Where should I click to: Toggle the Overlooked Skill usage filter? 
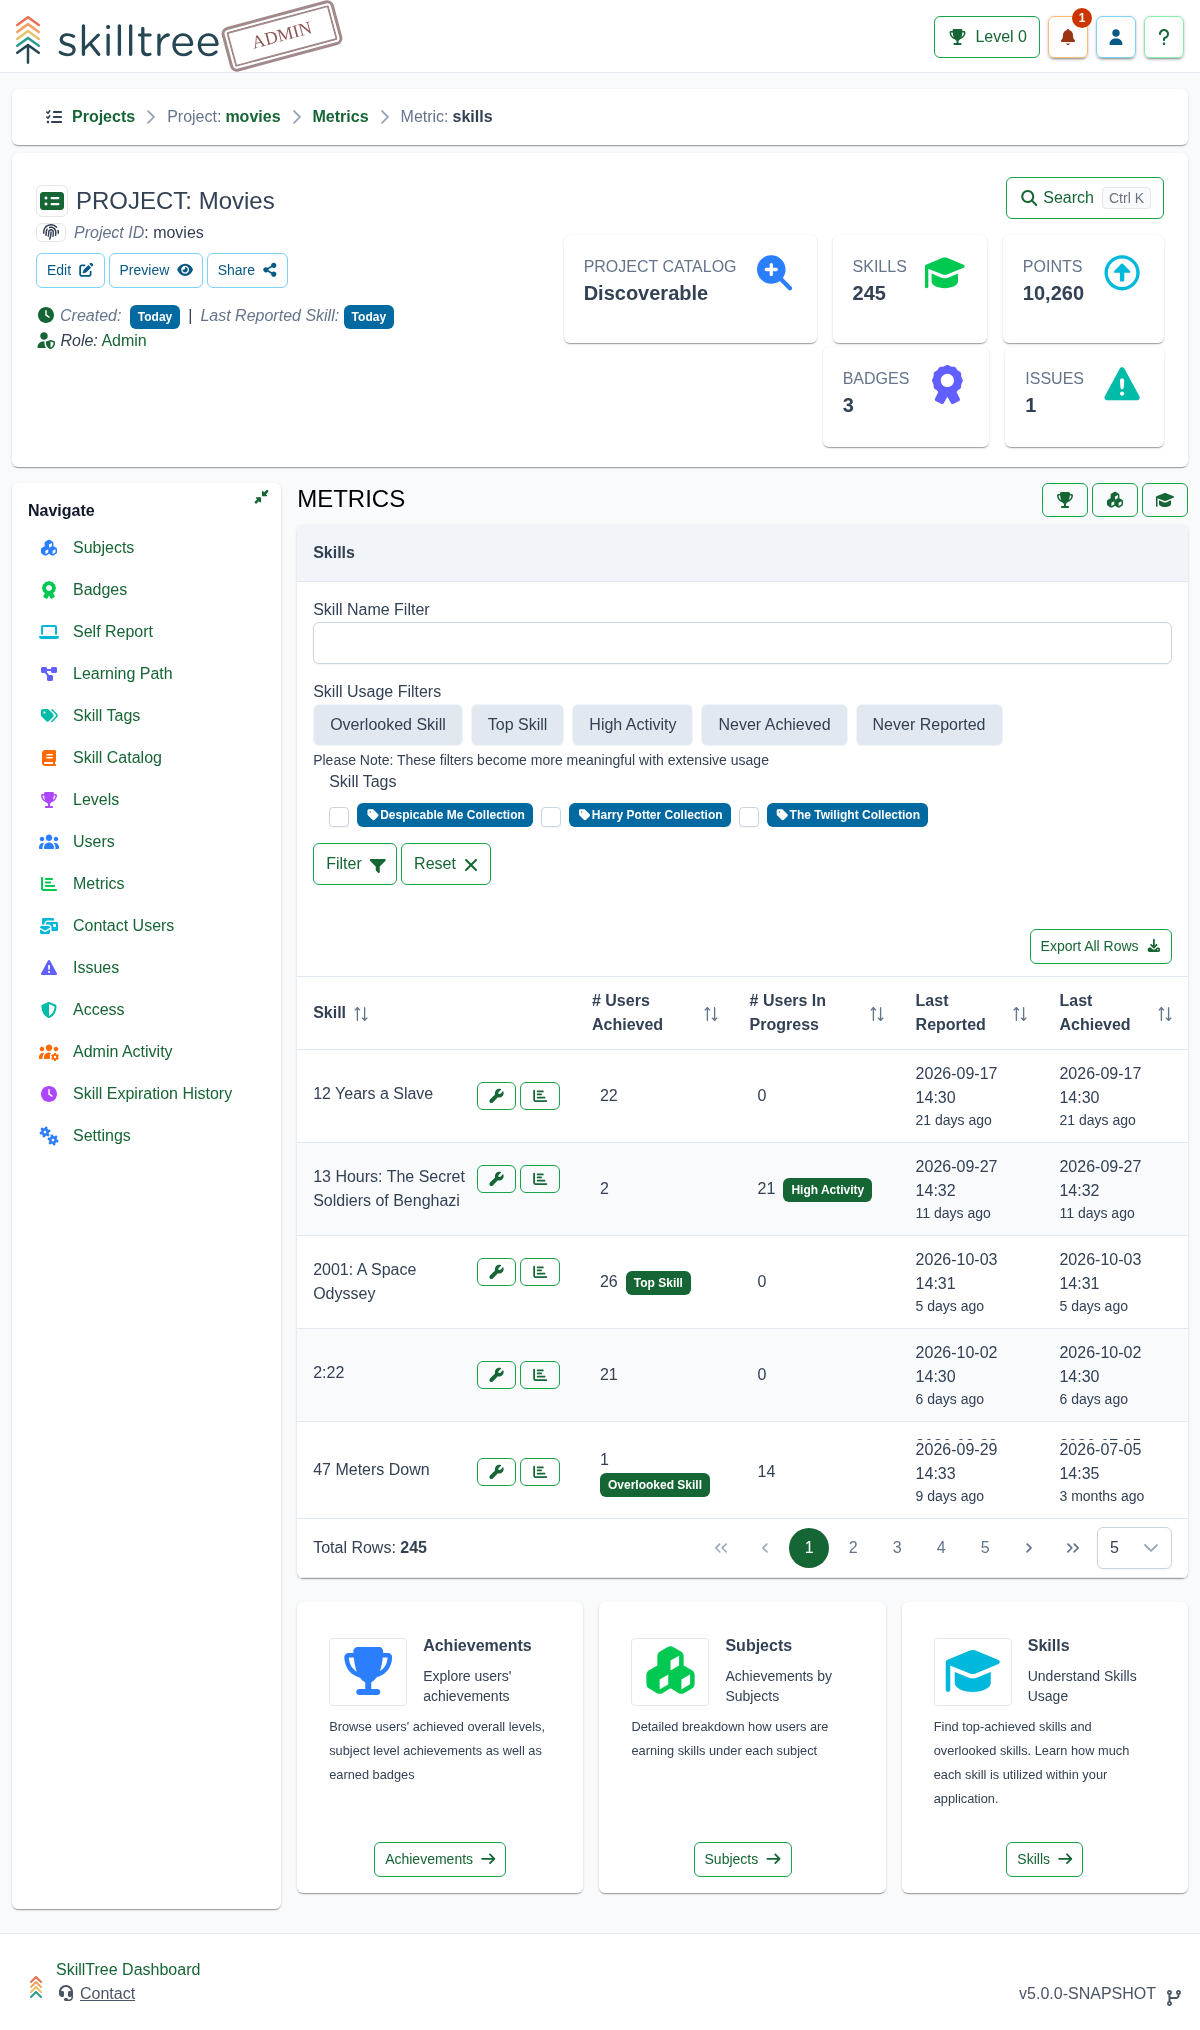pyautogui.click(x=388, y=725)
